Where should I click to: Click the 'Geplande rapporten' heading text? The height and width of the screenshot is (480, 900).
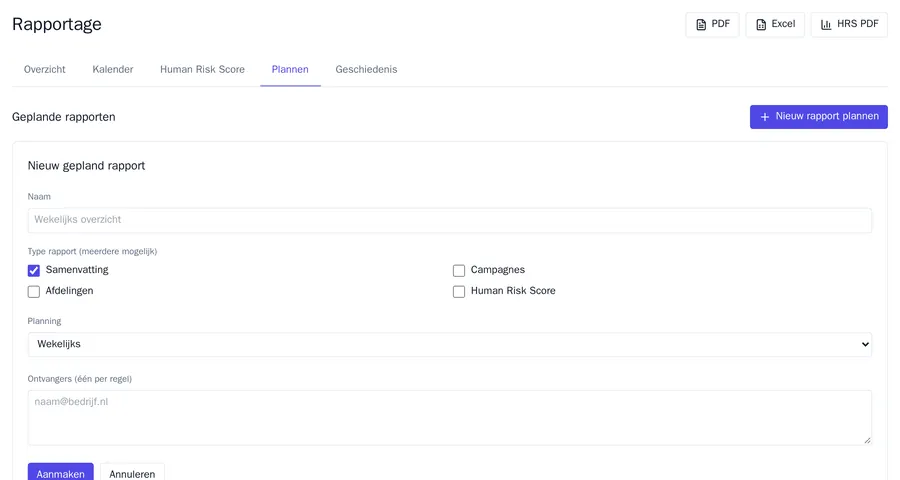pyautogui.click(x=64, y=117)
